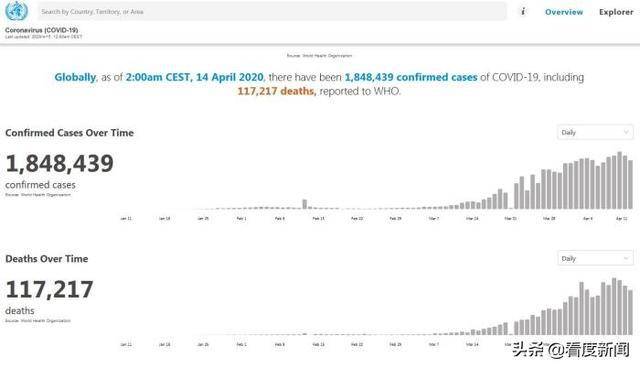Open the confirmed cases Daily dropdown
640x368 pixels.
point(595,132)
